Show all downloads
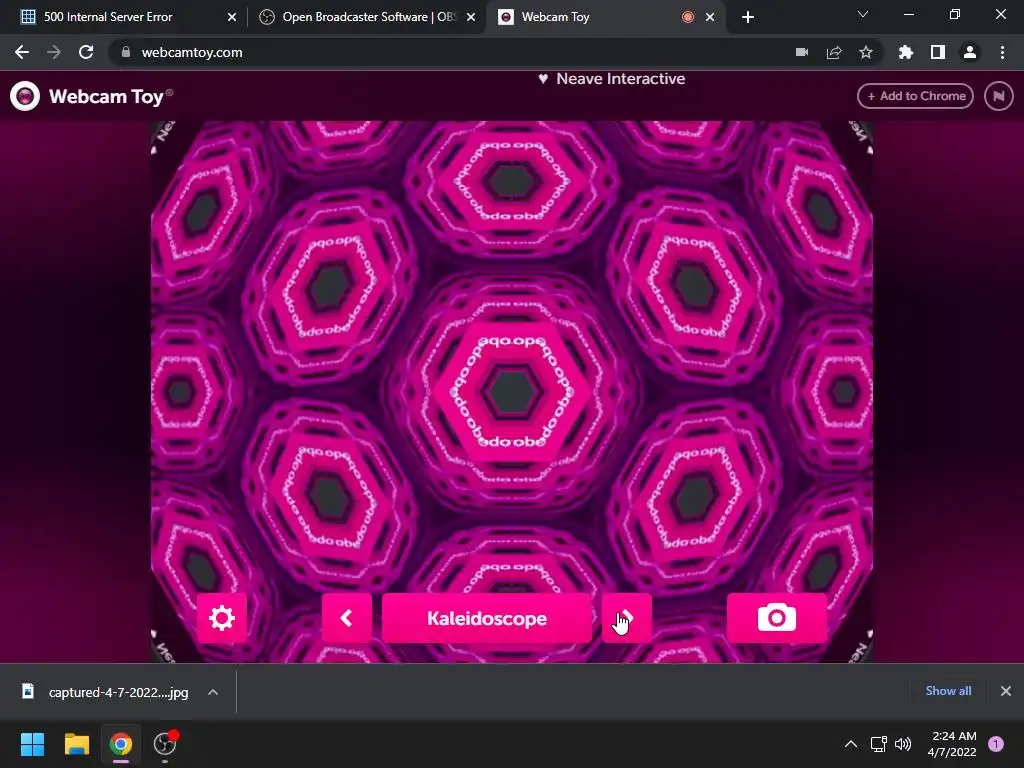The width and height of the screenshot is (1024, 768). pos(948,691)
